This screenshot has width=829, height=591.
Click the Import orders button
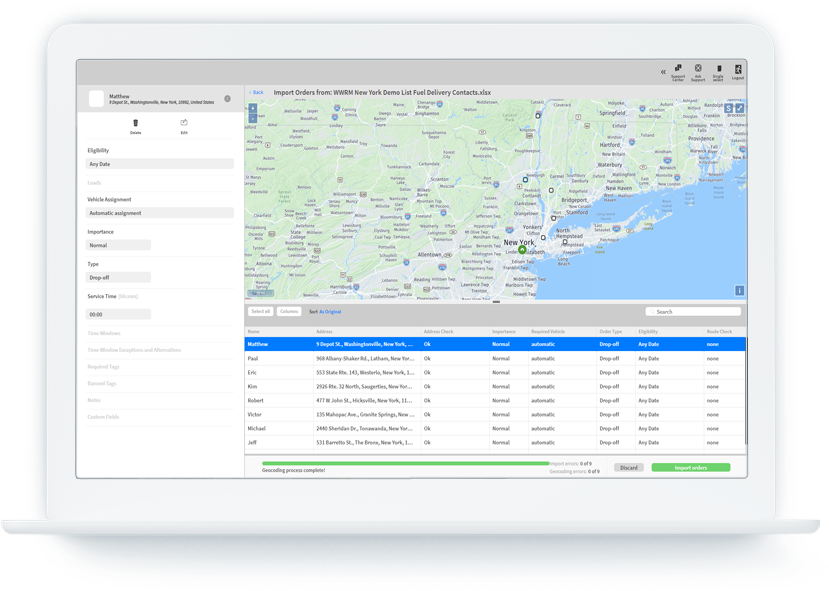(x=690, y=467)
